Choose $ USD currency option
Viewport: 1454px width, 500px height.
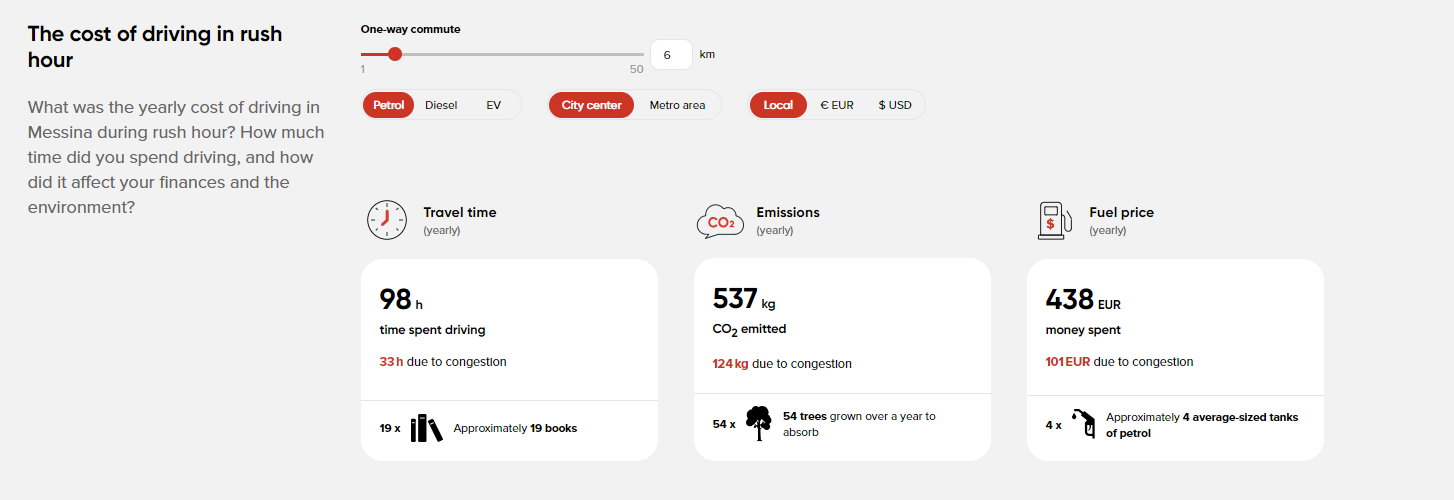coord(895,105)
